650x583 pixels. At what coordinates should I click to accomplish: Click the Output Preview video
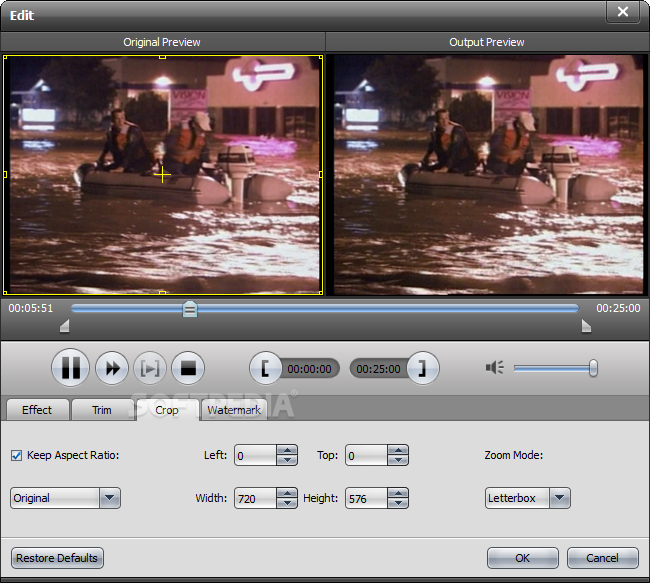tap(488, 175)
